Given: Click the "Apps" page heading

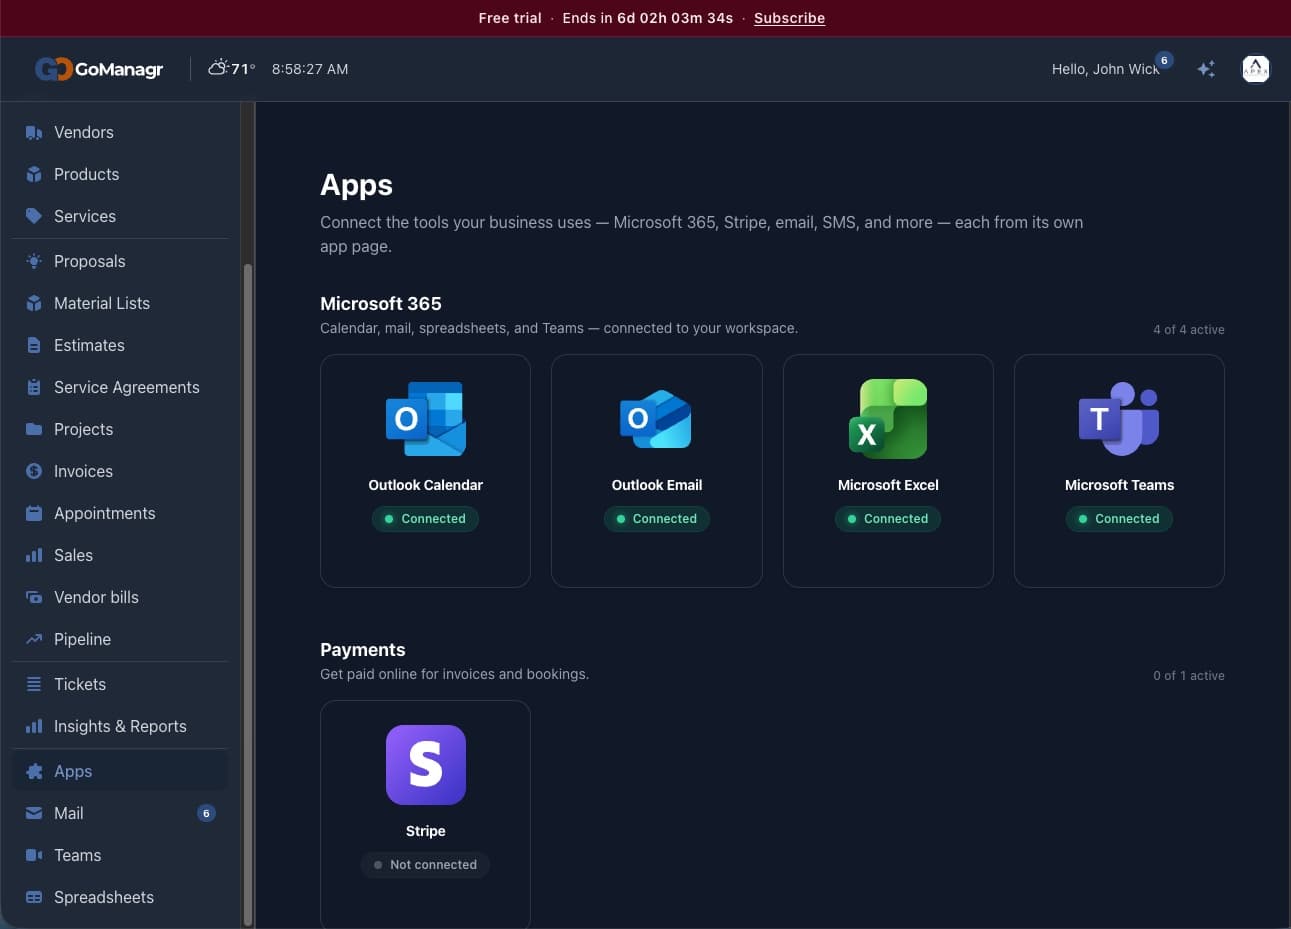Looking at the screenshot, I should pos(356,185).
